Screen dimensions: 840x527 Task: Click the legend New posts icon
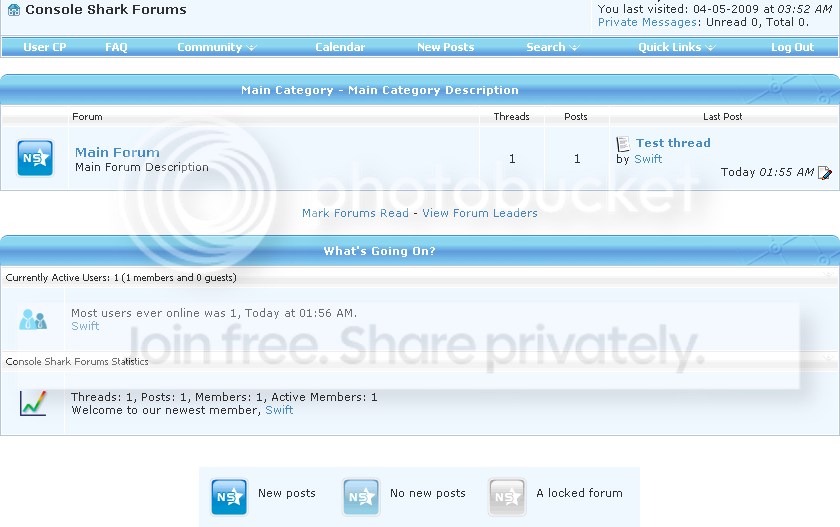pos(229,497)
